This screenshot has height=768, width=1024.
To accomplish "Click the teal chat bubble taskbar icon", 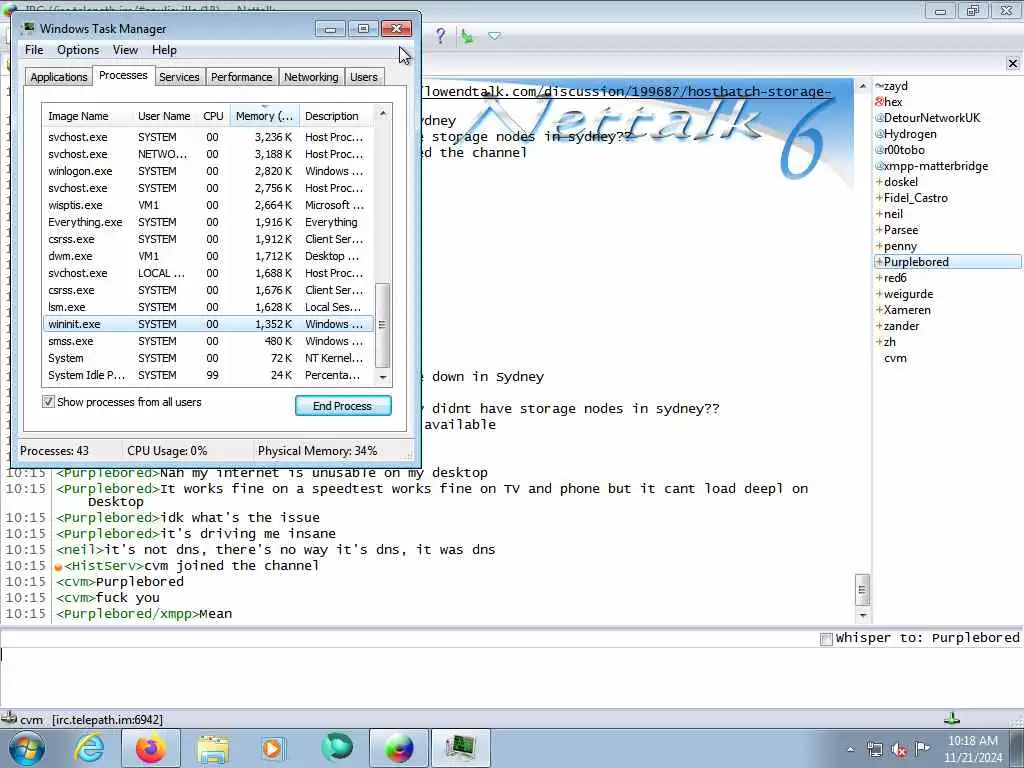I will [x=337, y=748].
